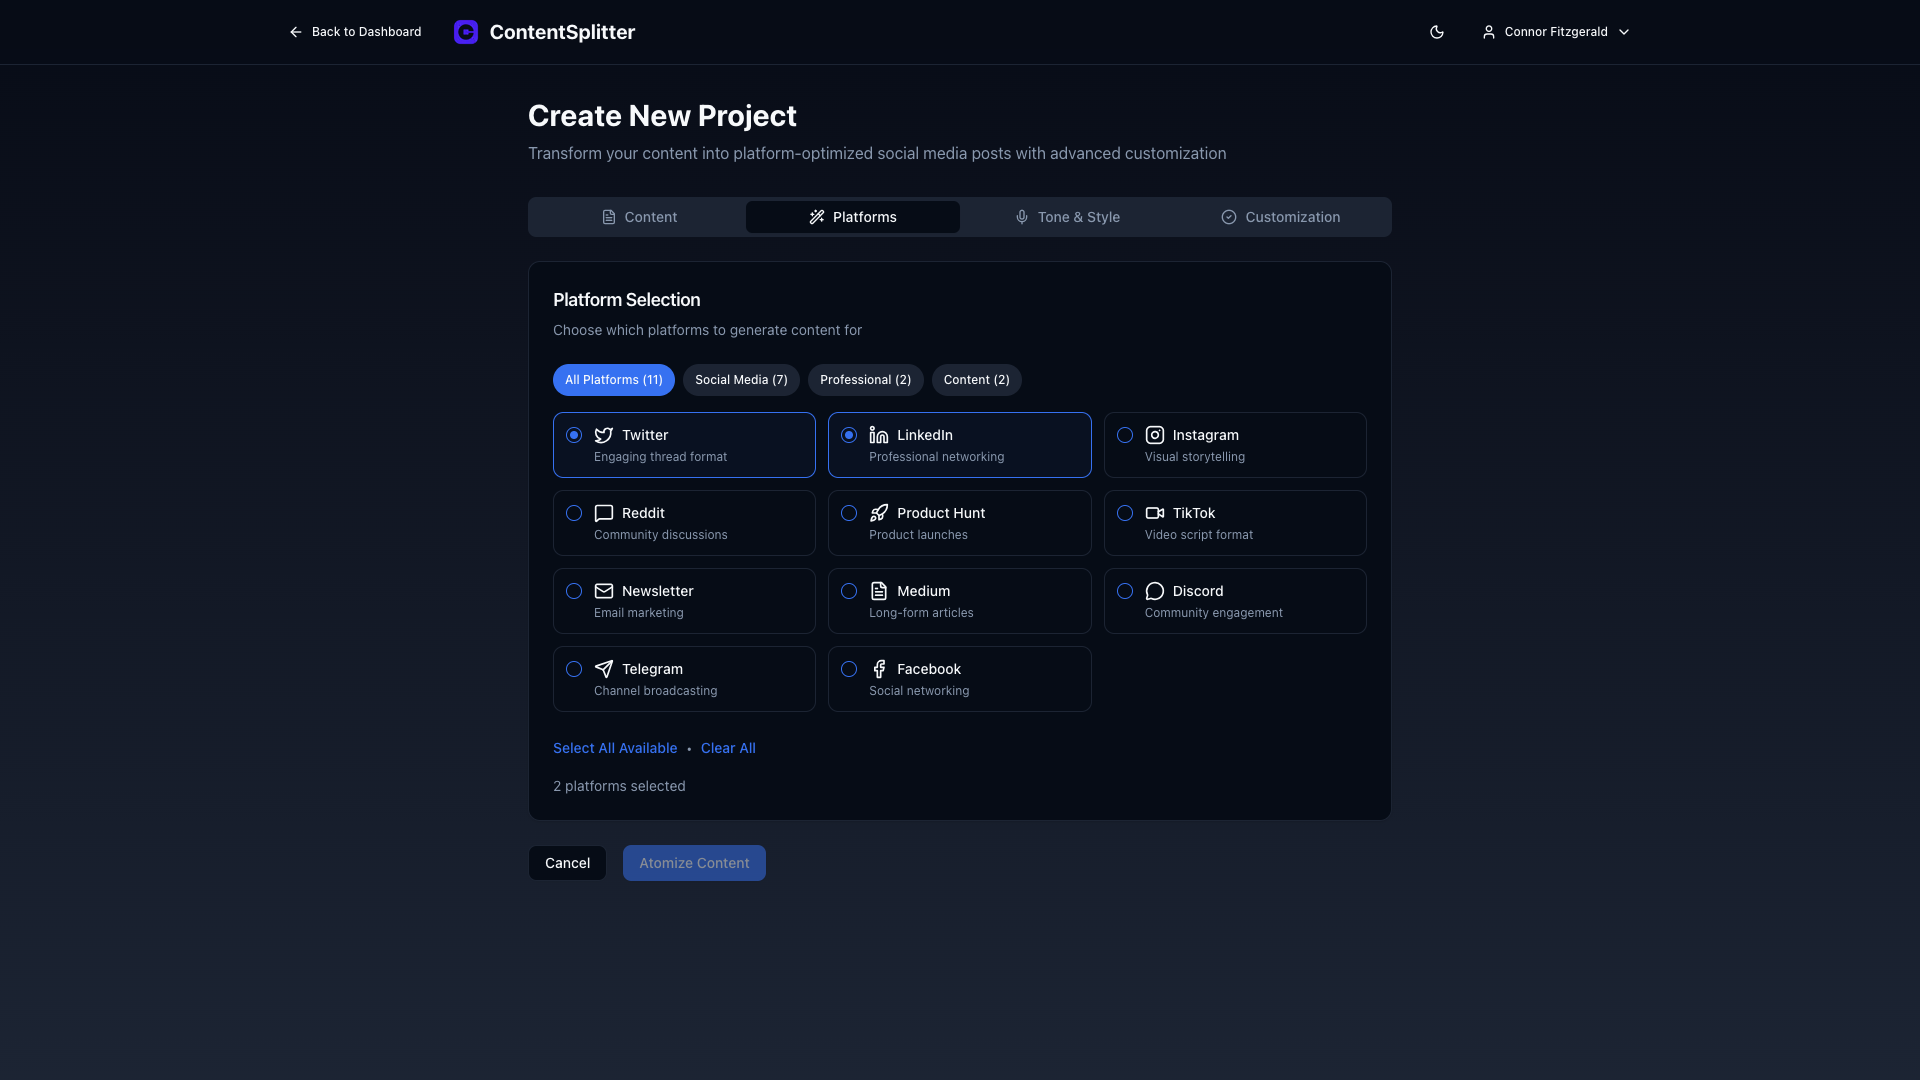Click the Customization checkmark circle icon
This screenshot has width=1920, height=1080.
(x=1228, y=217)
